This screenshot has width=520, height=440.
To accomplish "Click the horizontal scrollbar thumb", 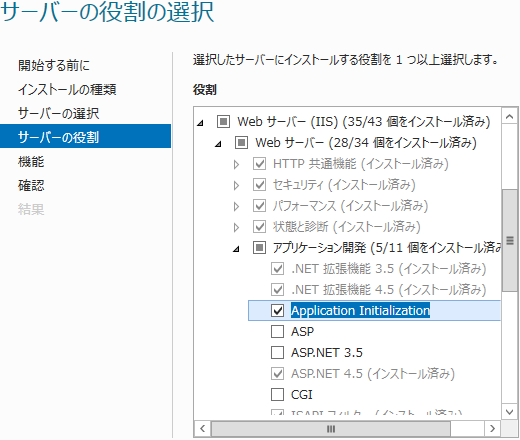I will point(331,428).
